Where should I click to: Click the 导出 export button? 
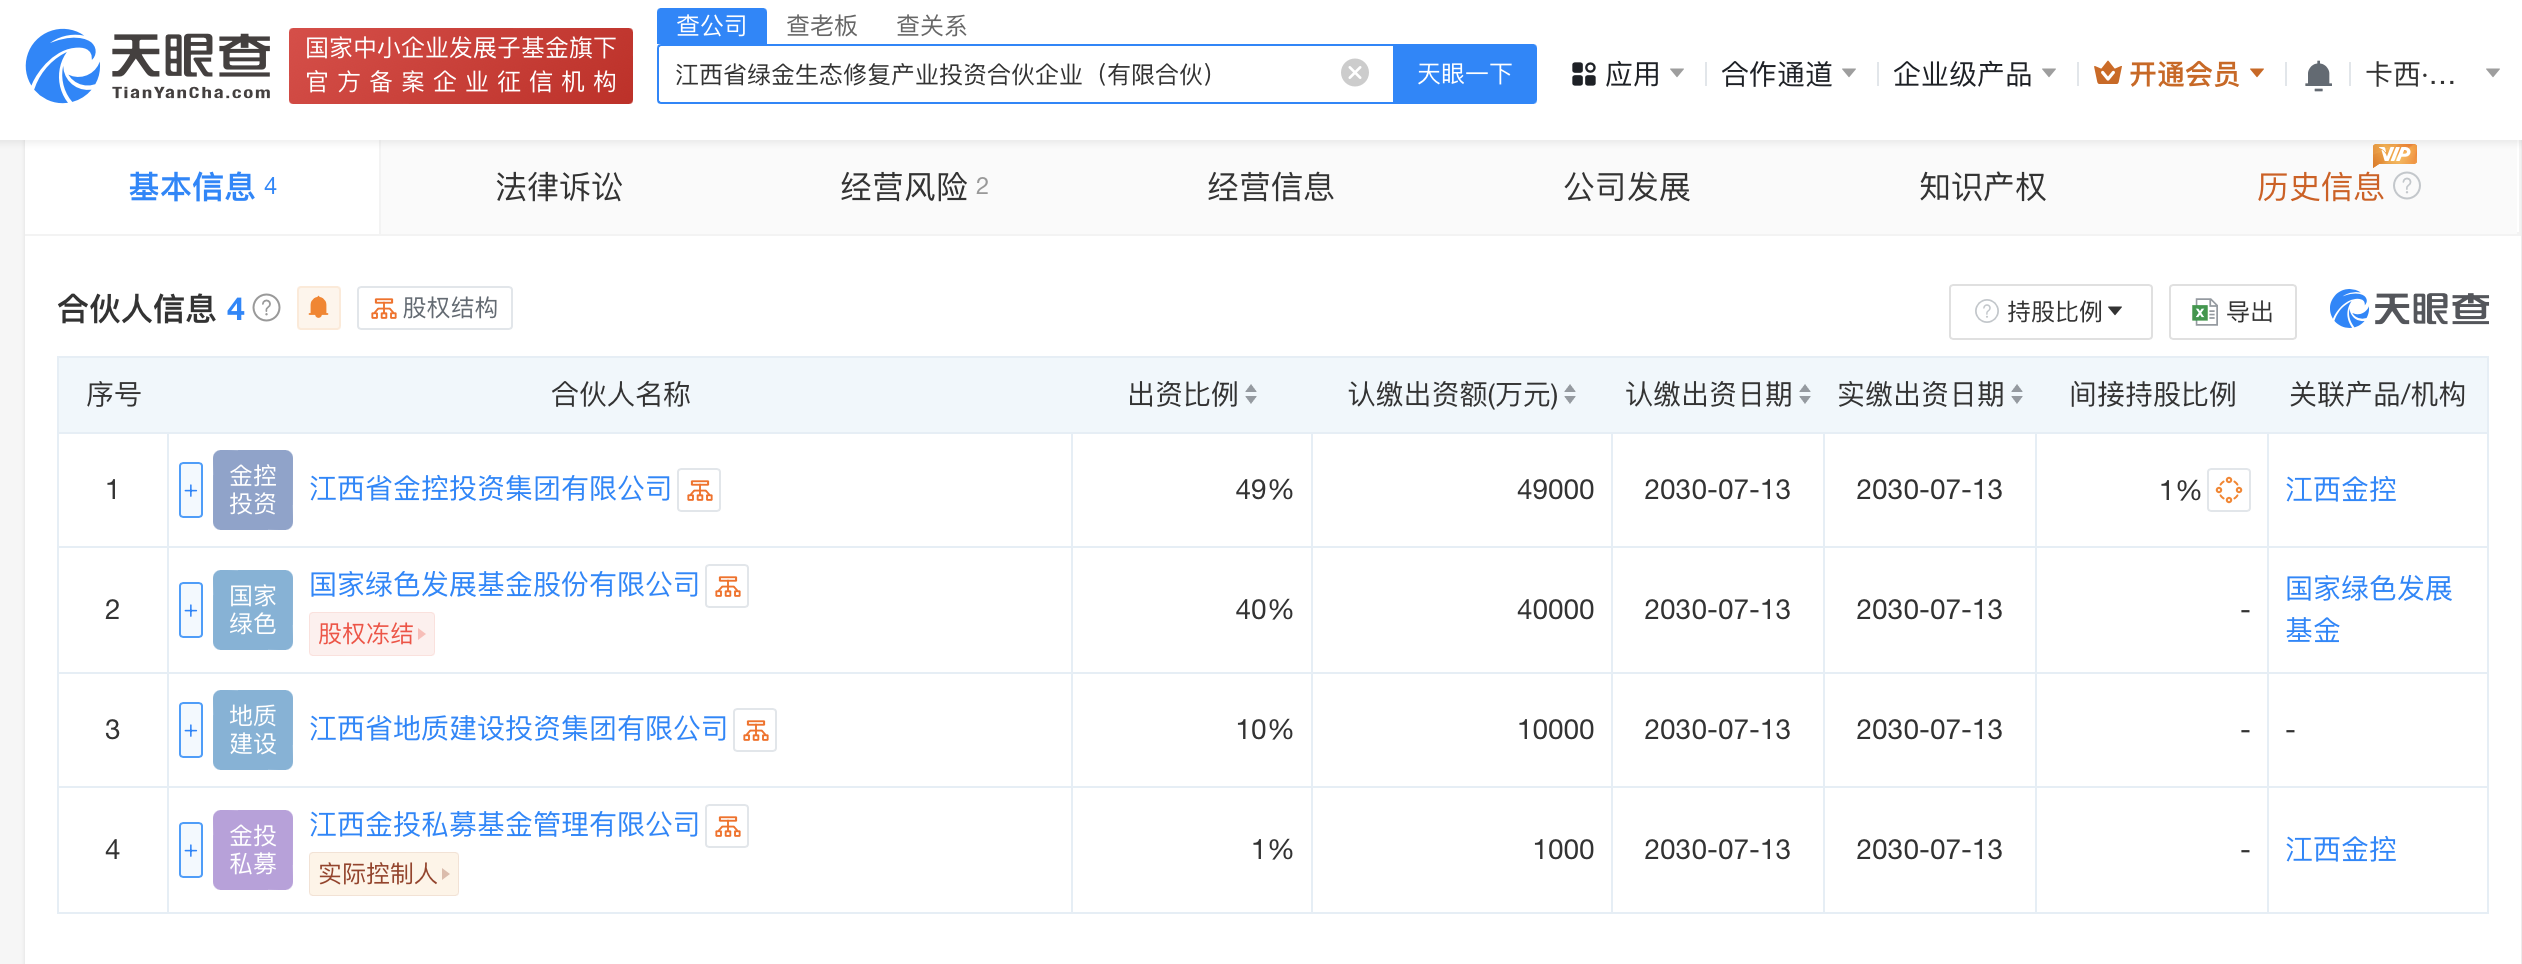point(2232,312)
